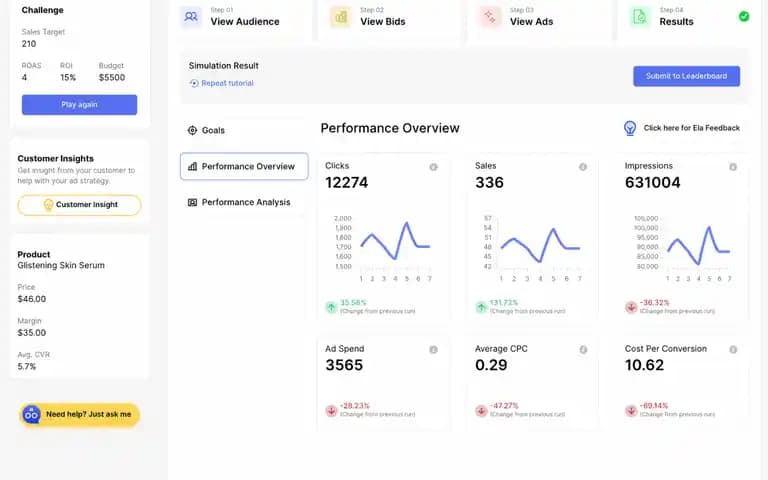This screenshot has width=768, height=480.
Task: Click red down arrow under Cost Per Conversion
Action: point(631,410)
